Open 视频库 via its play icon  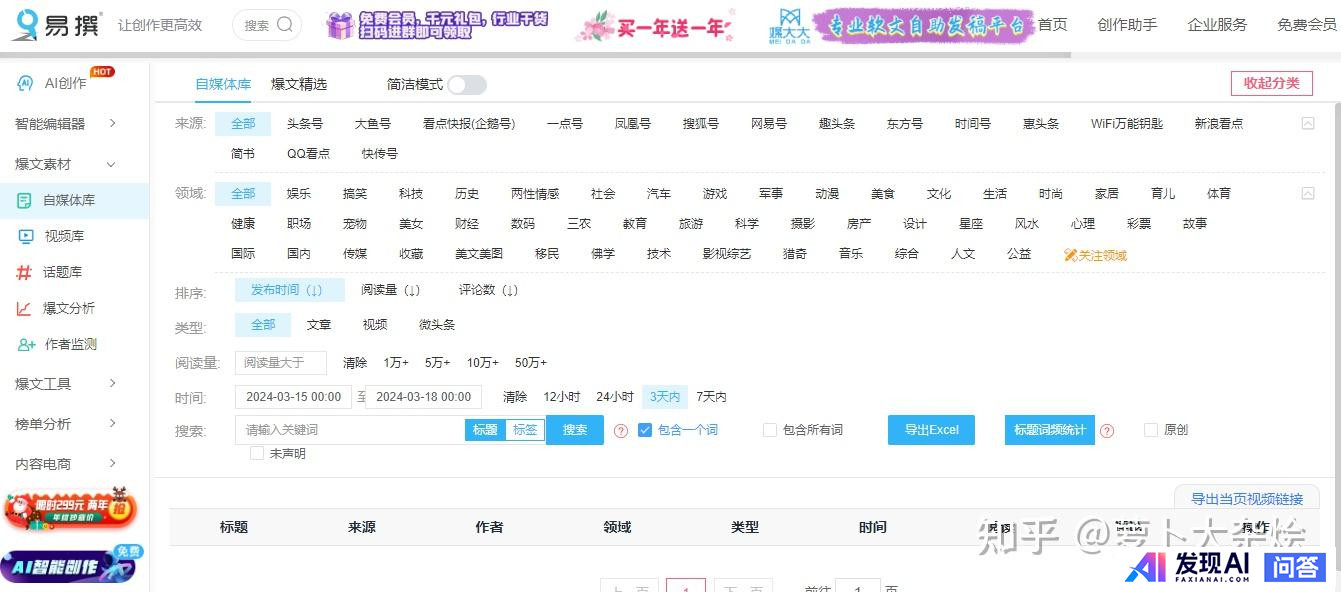coord(26,236)
